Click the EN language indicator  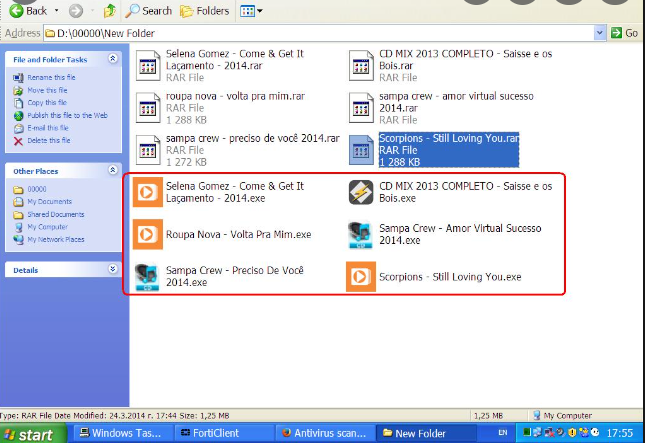[x=503, y=433]
